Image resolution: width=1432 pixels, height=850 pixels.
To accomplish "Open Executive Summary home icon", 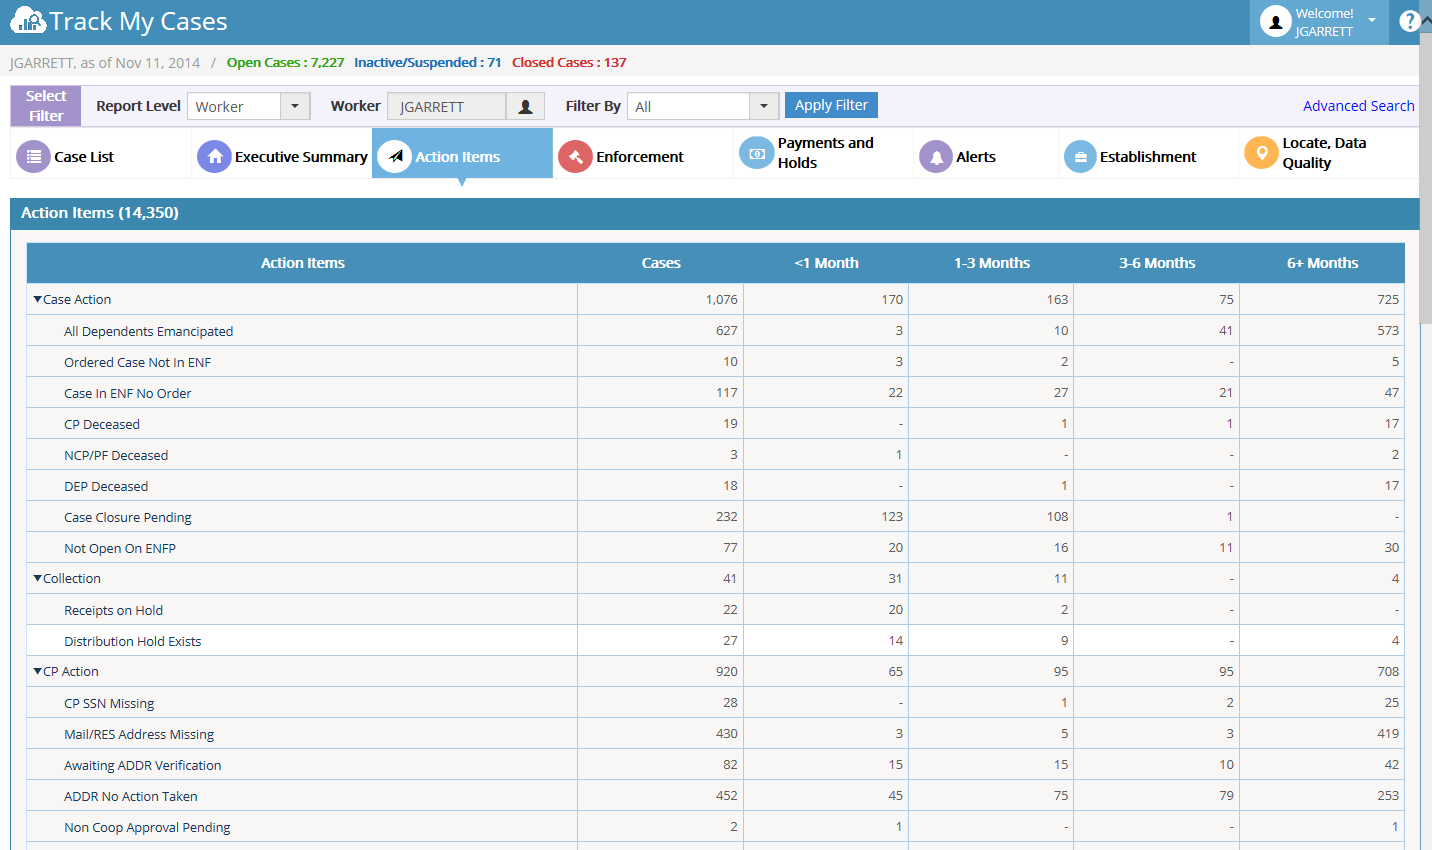I will 214,156.
